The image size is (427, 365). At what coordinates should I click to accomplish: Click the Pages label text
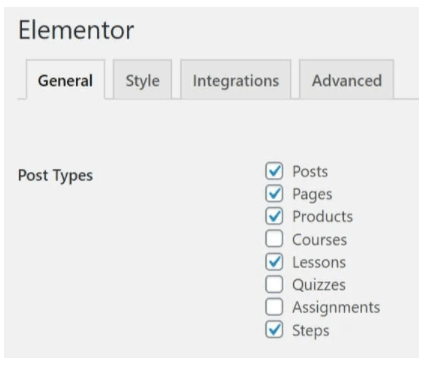coord(312,195)
